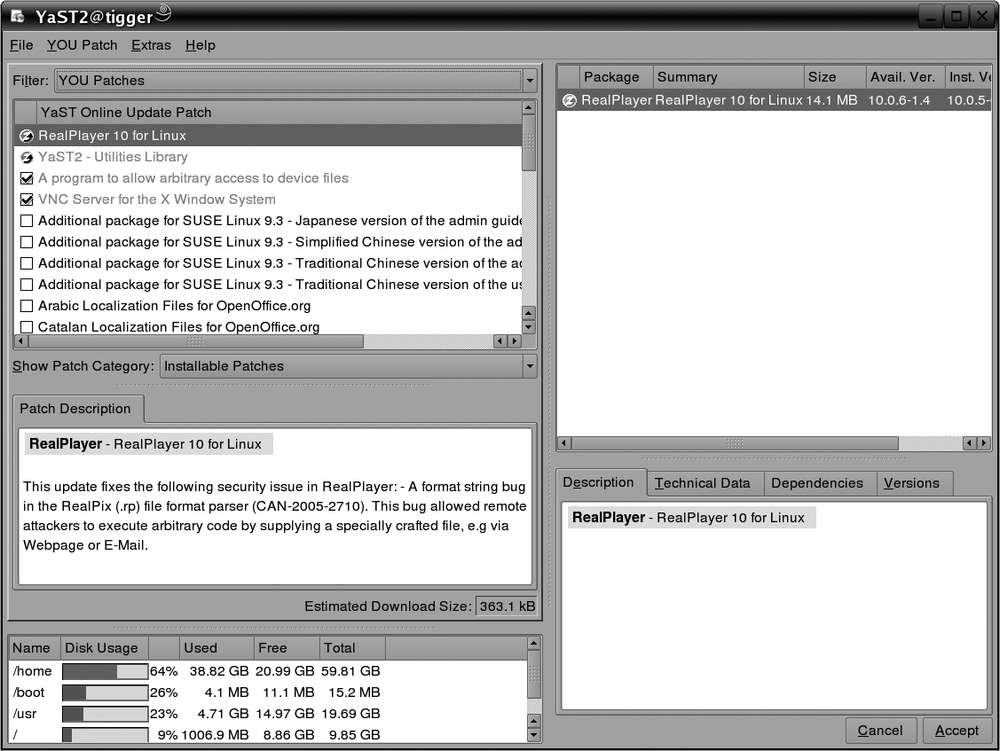Image resolution: width=1000 pixels, height=751 pixels.
Task: Check Catalan Localization Files for OpenOffice.org
Action: tap(26, 327)
